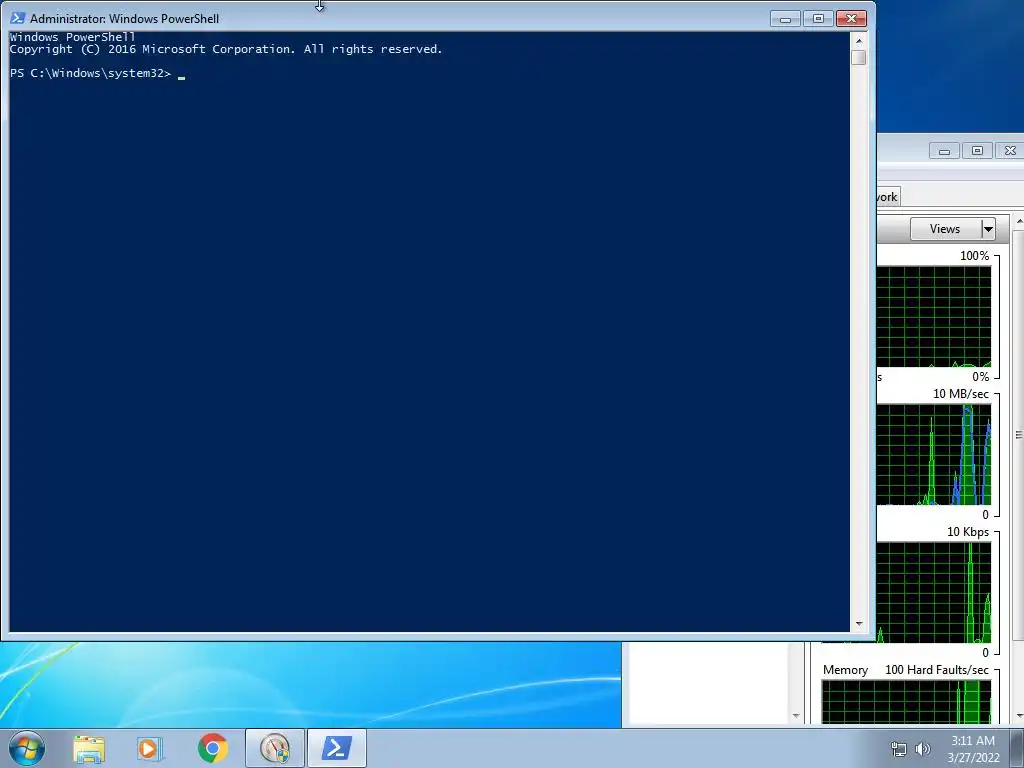This screenshot has height=768, width=1024.
Task: Click the CPU 100% usage graph
Action: pos(934,317)
